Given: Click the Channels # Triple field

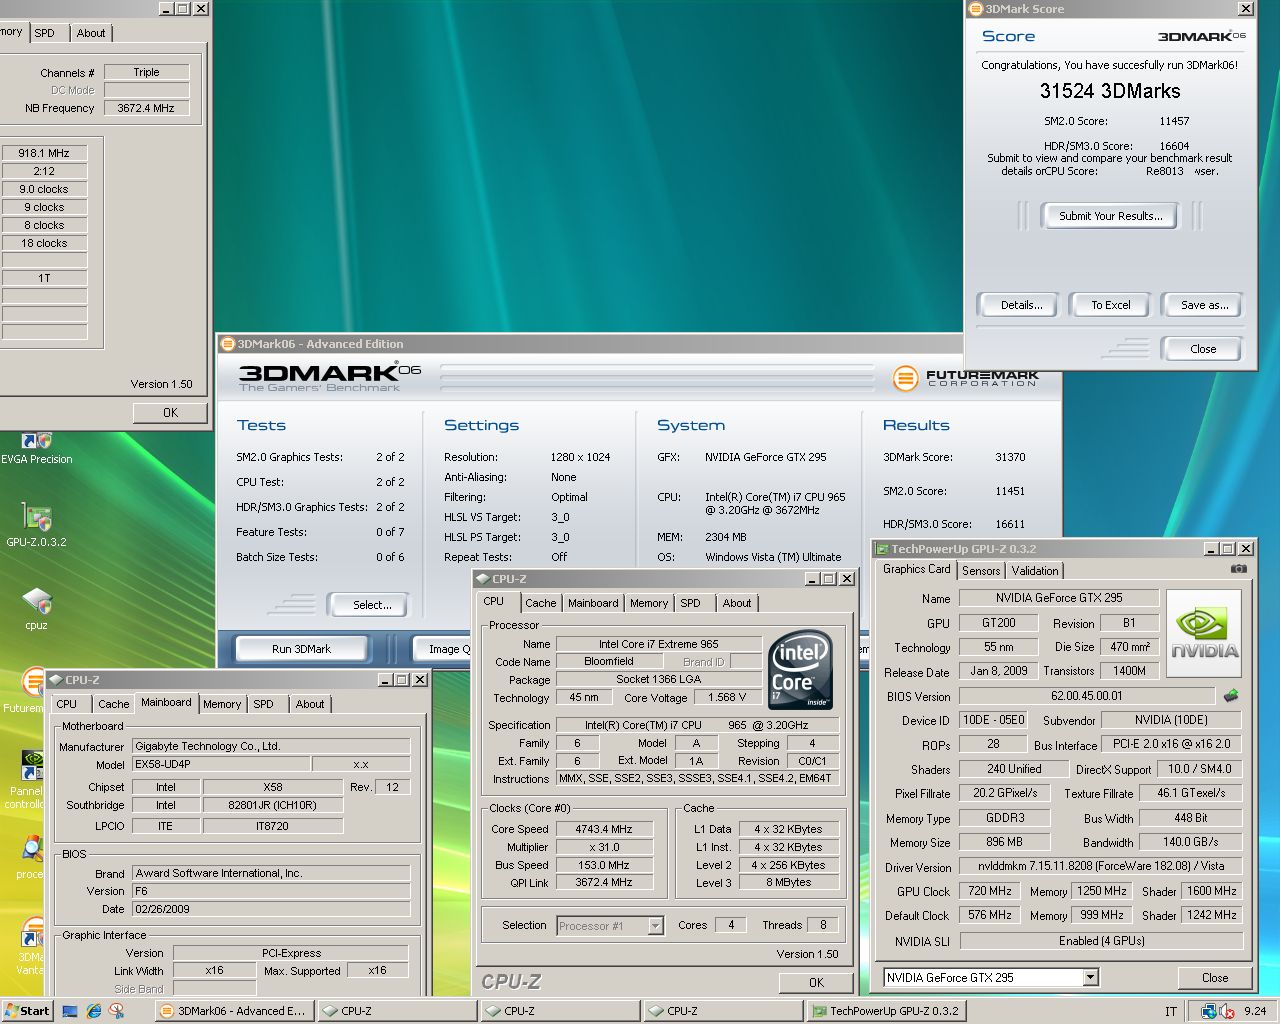Looking at the screenshot, I should pyautogui.click(x=146, y=72).
